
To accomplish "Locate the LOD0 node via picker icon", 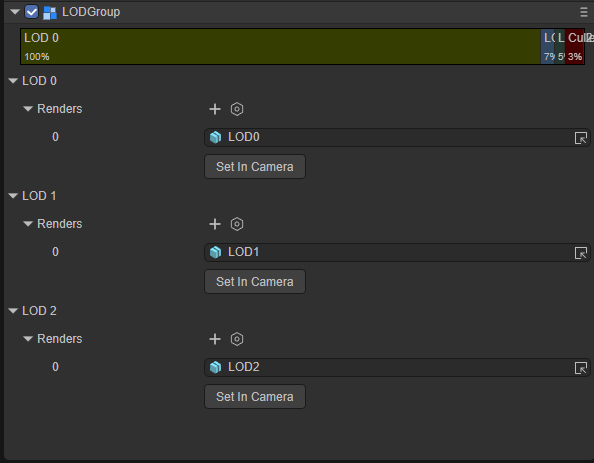I will pos(581,138).
